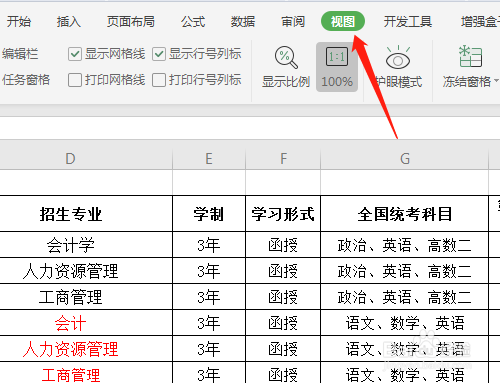Check 打印网格线 checkbox
Screen dimensions: 500x383
[75, 80]
